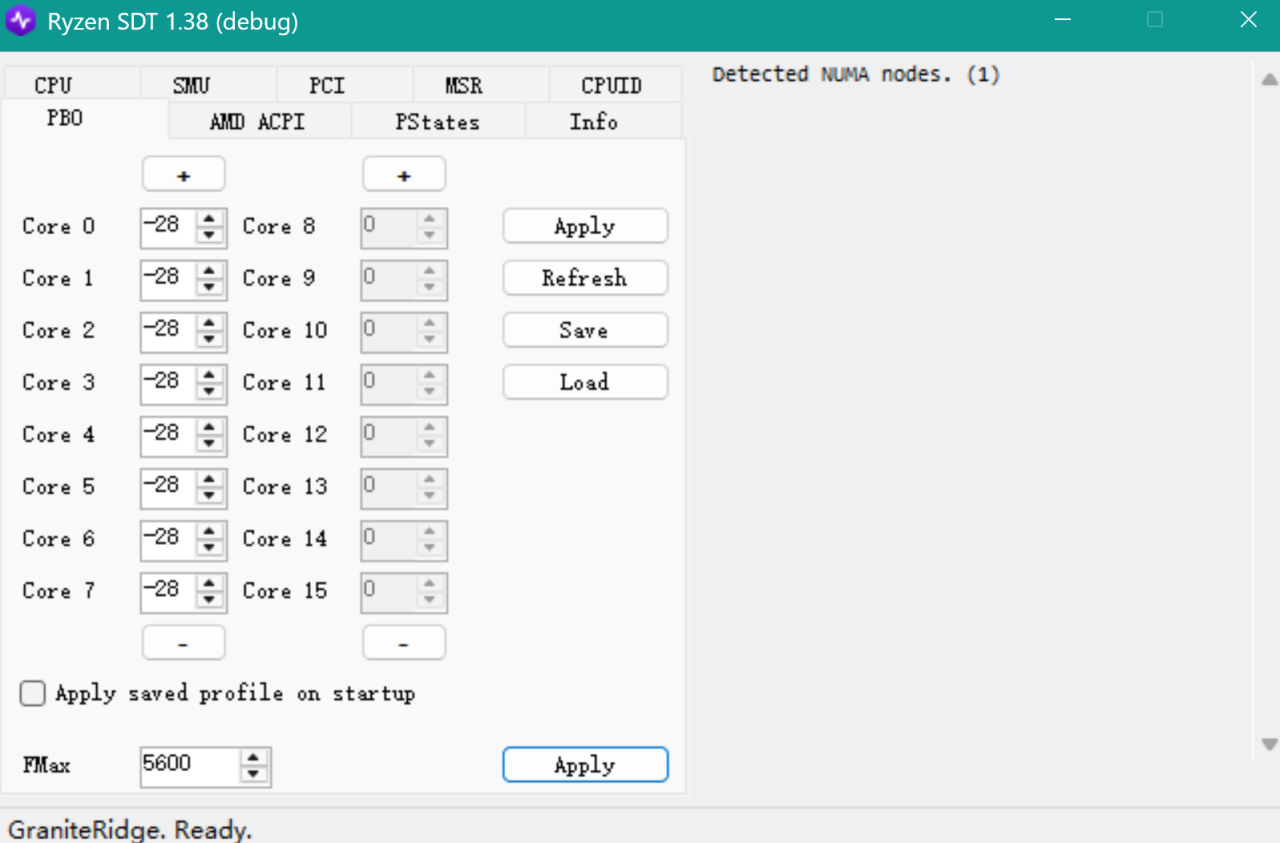Decrease Core 6 offset with down arrow
This screenshot has width=1280, height=843.
[x=209, y=547]
